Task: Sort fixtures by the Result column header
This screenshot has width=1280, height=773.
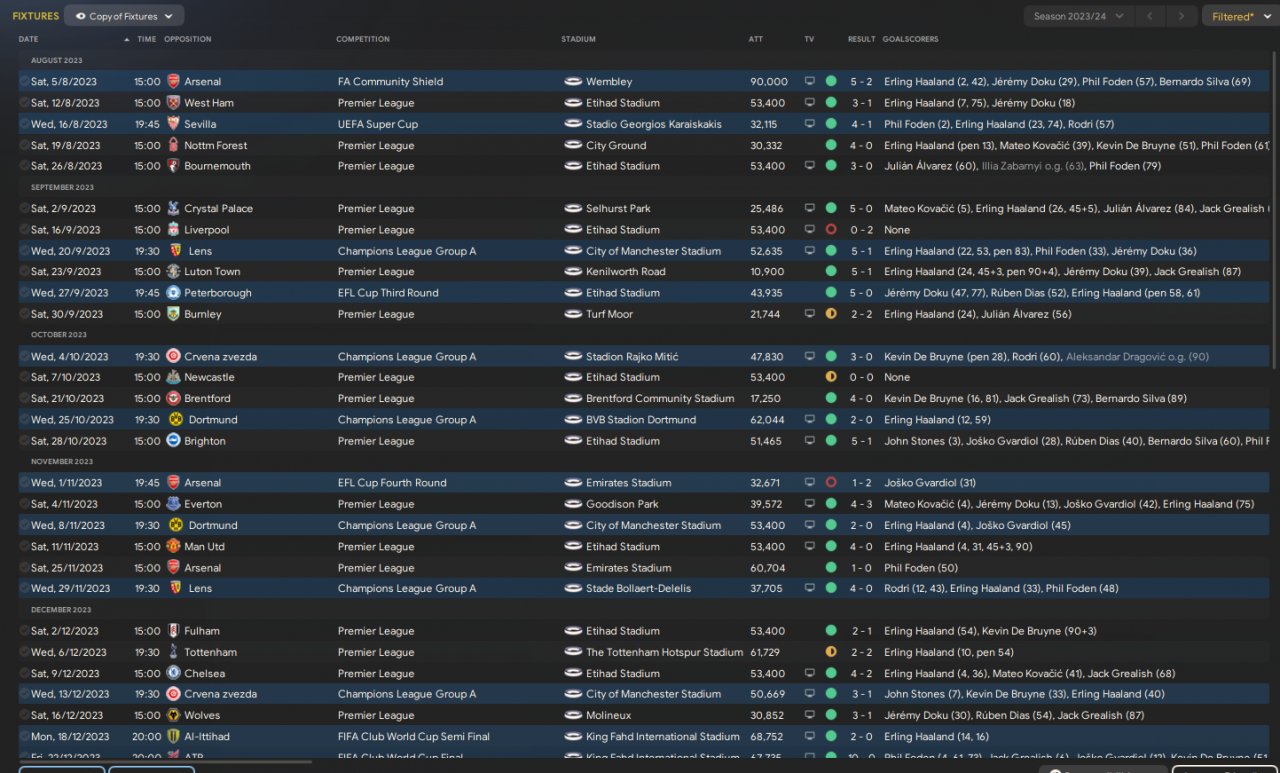Action: (x=862, y=40)
